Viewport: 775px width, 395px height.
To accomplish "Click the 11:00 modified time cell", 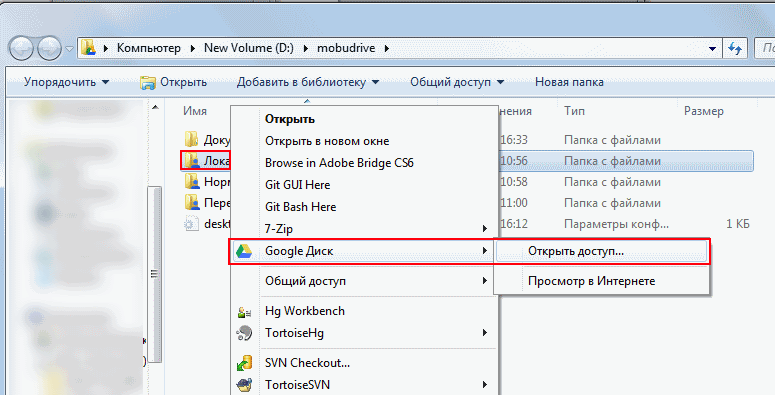I will pos(514,203).
